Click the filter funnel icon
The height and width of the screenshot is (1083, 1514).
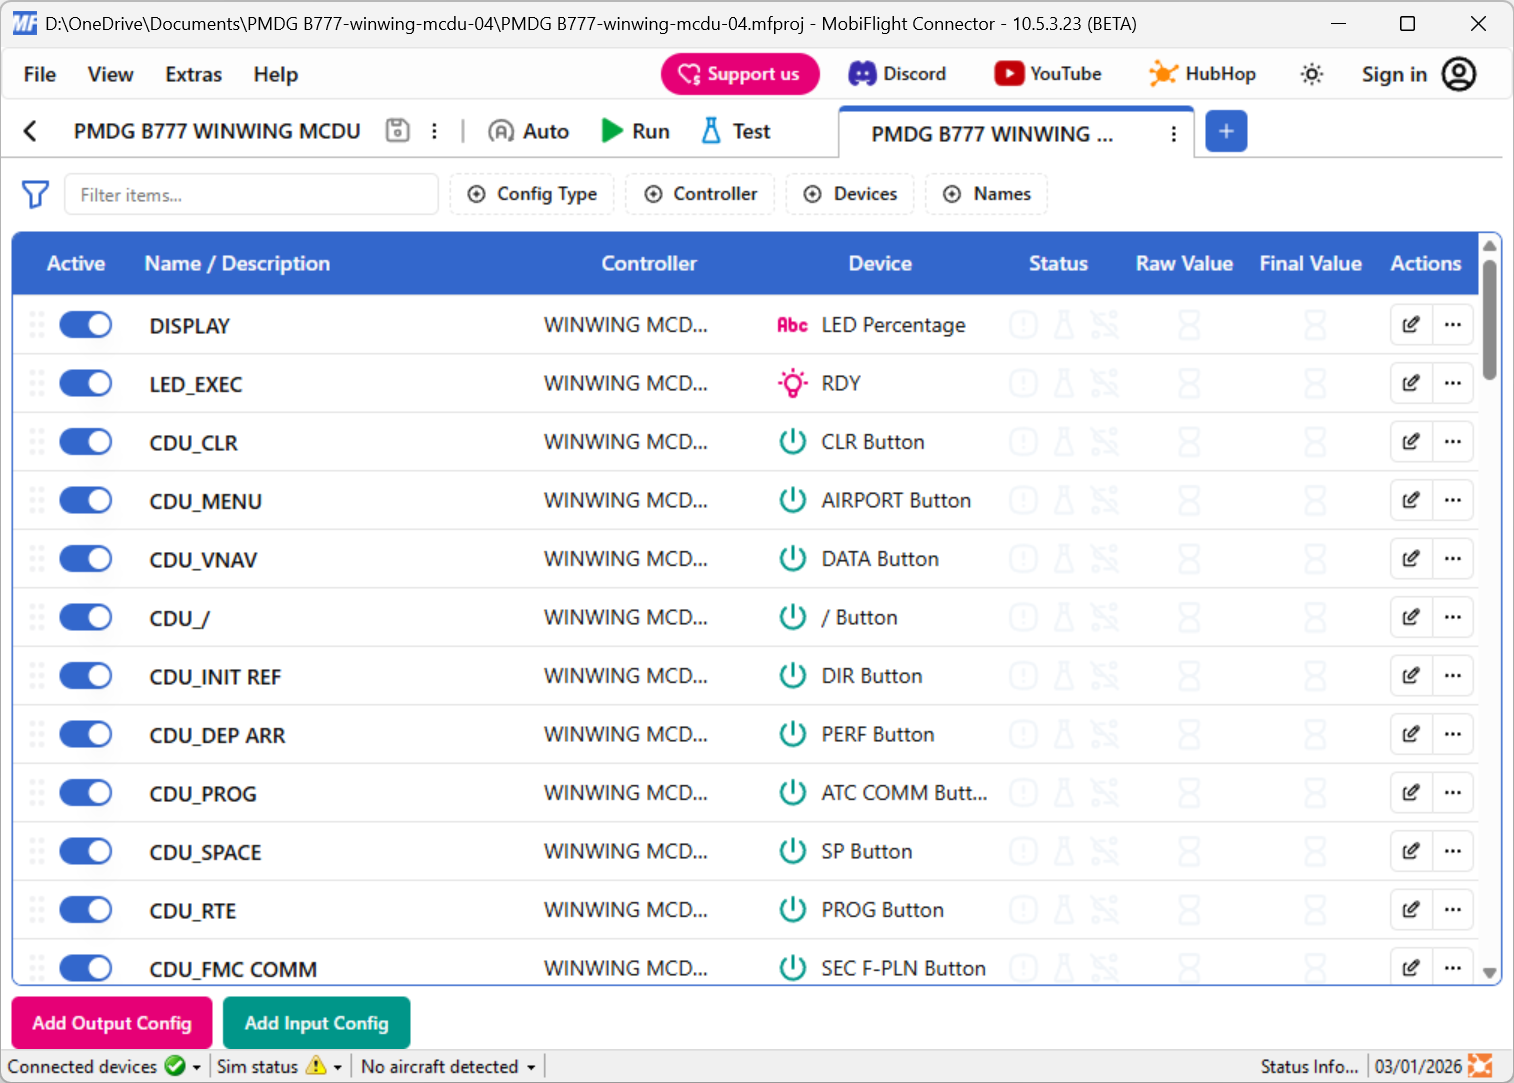point(35,194)
